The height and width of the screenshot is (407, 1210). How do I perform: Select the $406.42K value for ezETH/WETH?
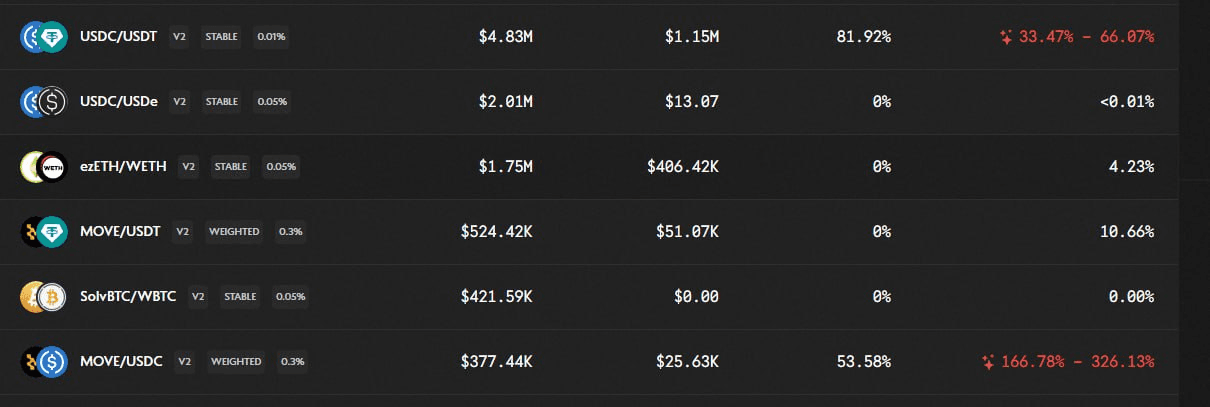click(x=682, y=167)
